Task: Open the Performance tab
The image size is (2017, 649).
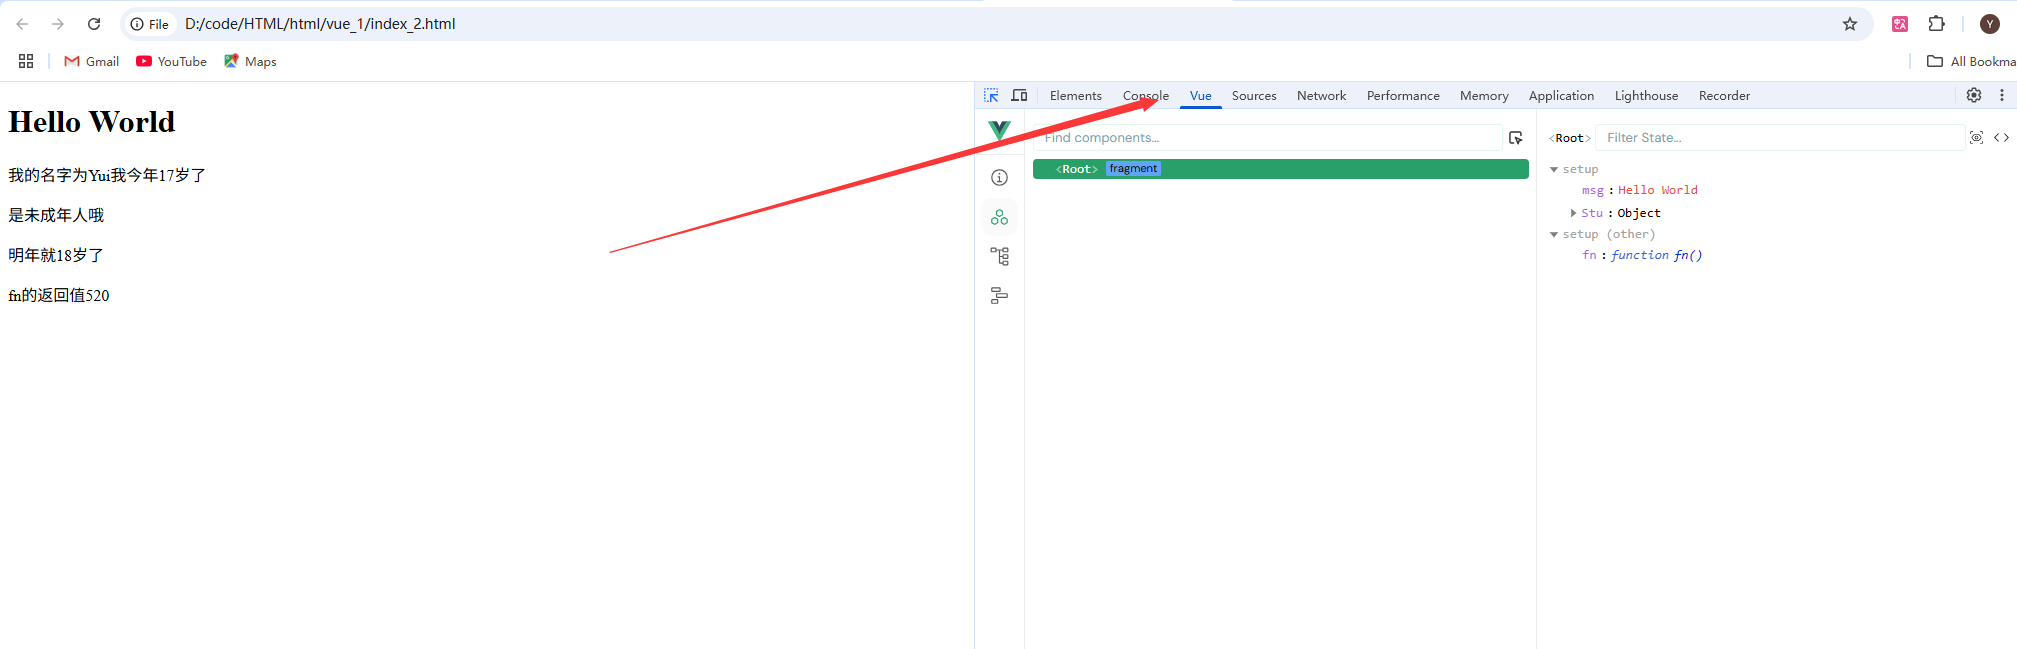Action: coord(1403,96)
